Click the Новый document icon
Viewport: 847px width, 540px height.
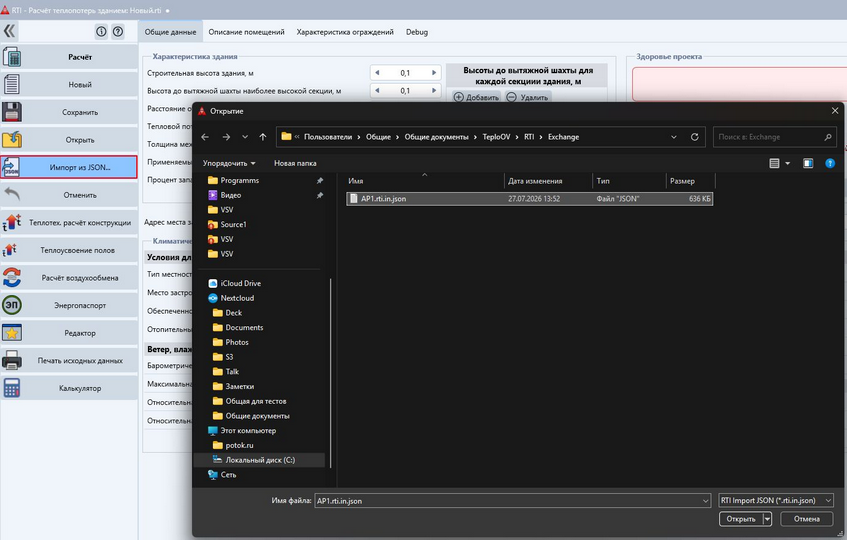pyautogui.click(x=12, y=84)
